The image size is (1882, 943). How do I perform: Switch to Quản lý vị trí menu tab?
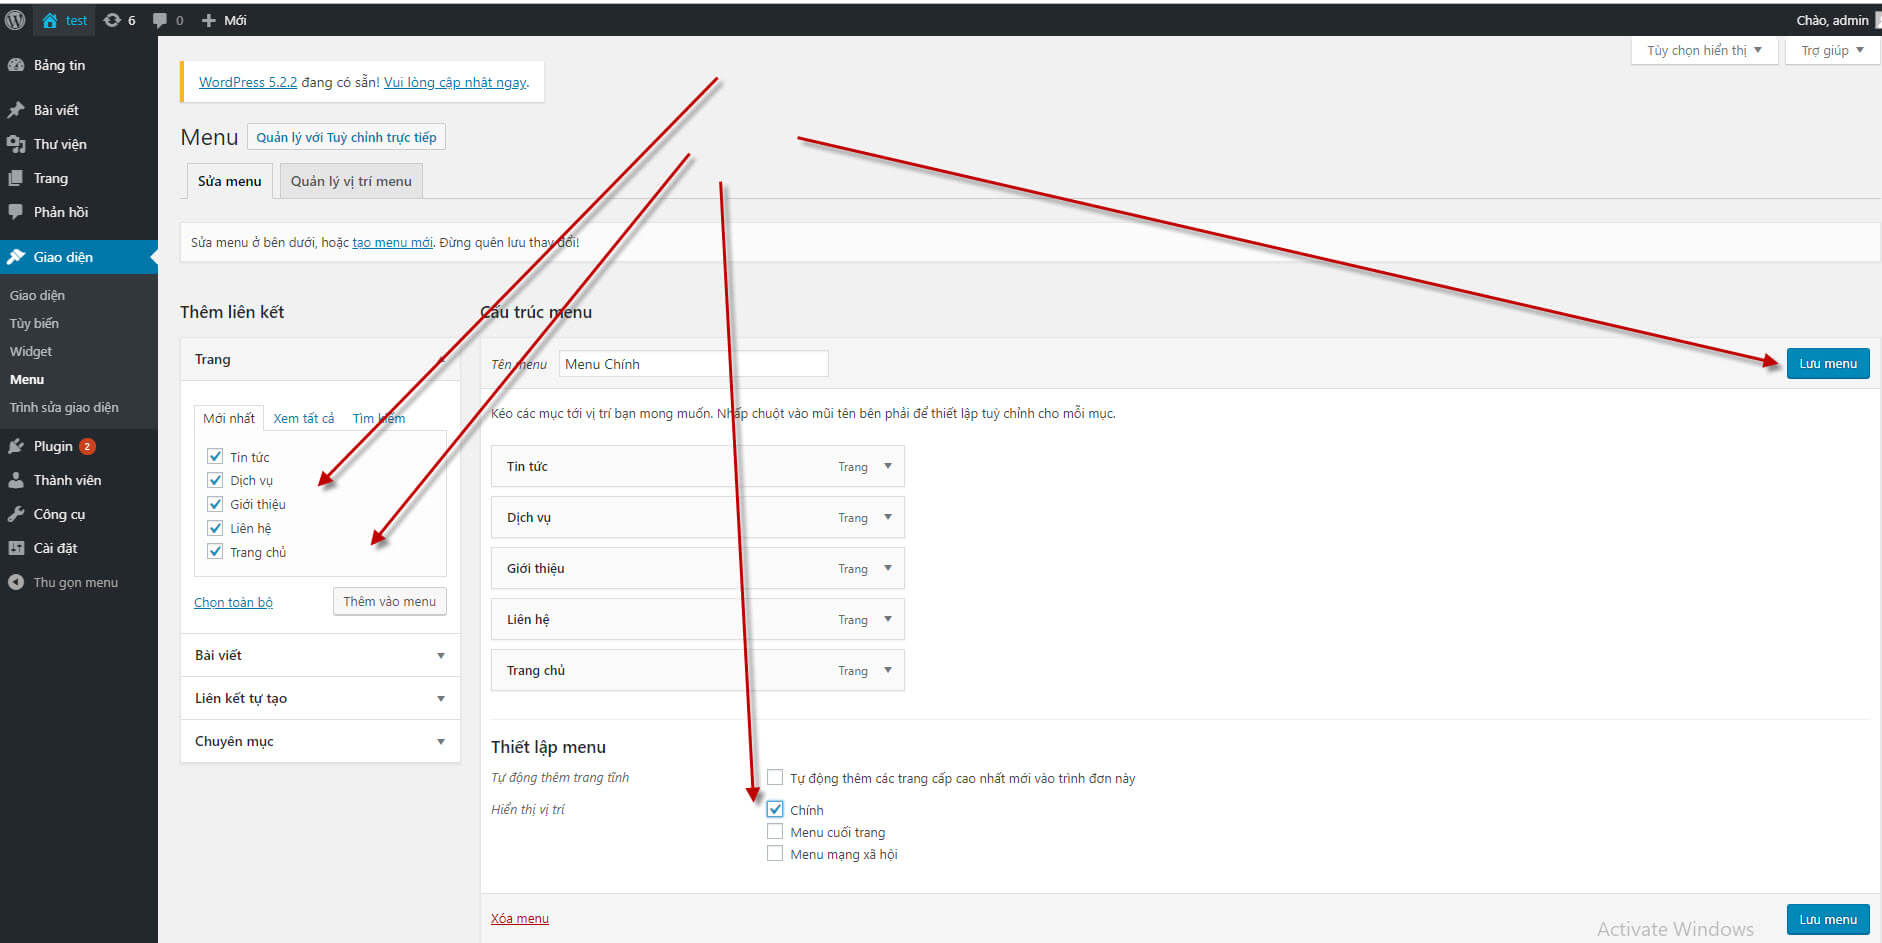(351, 181)
